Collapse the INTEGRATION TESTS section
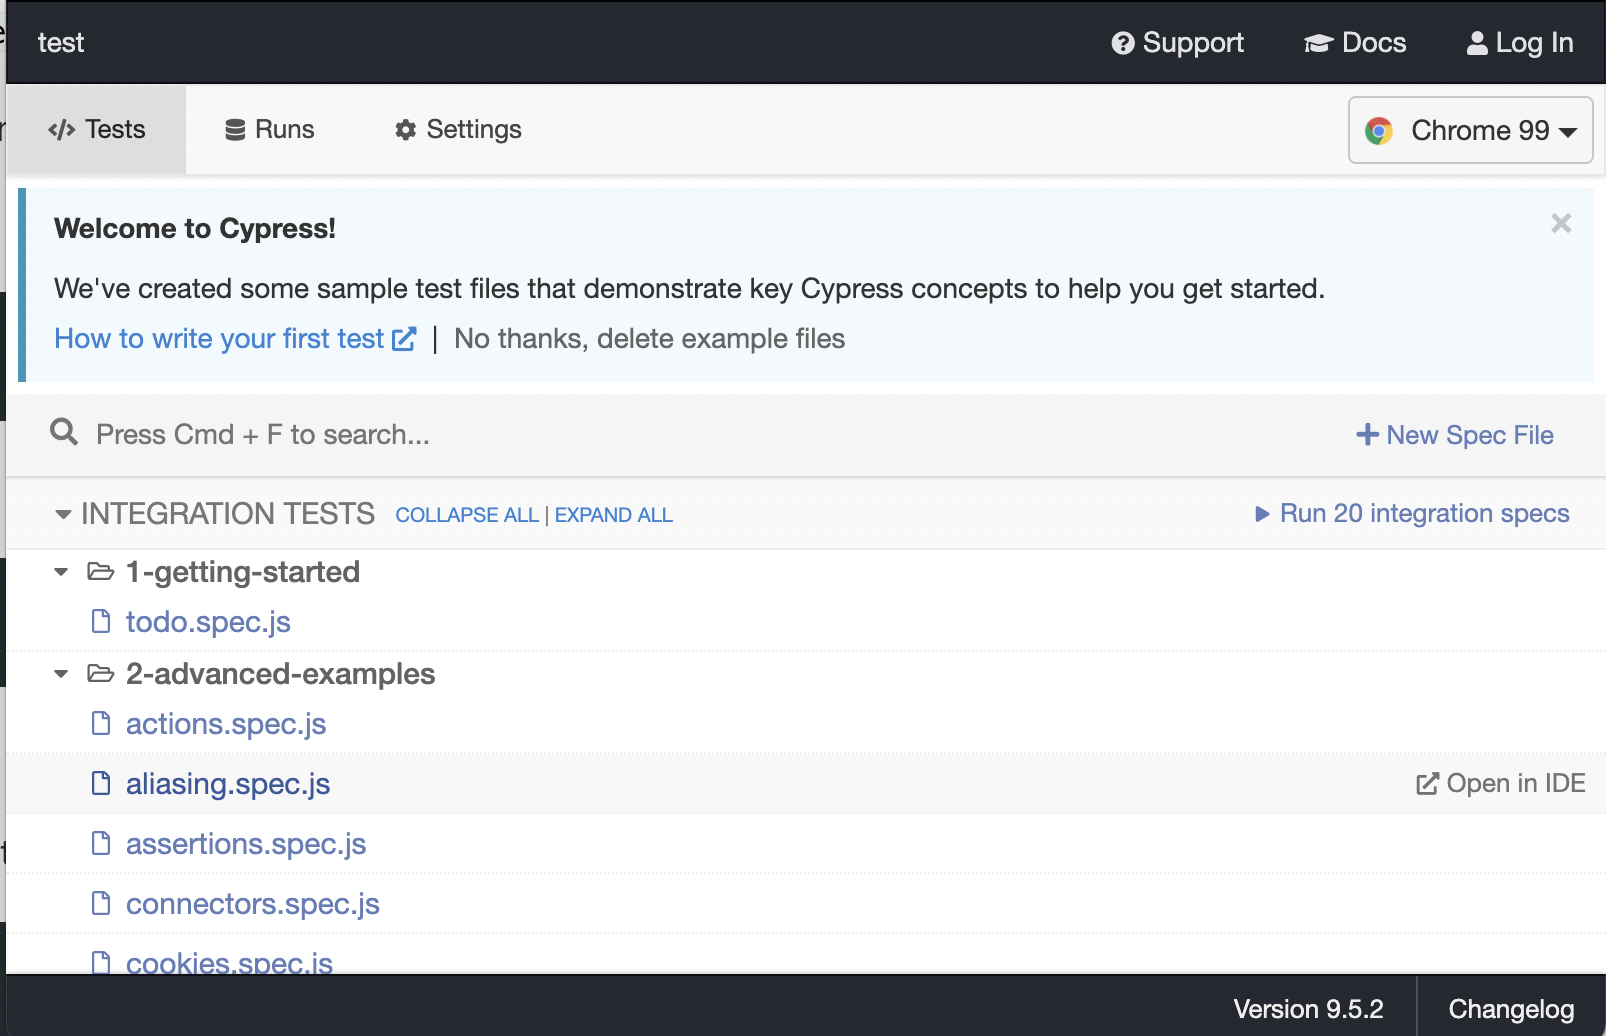The image size is (1606, 1036). pos(63,514)
